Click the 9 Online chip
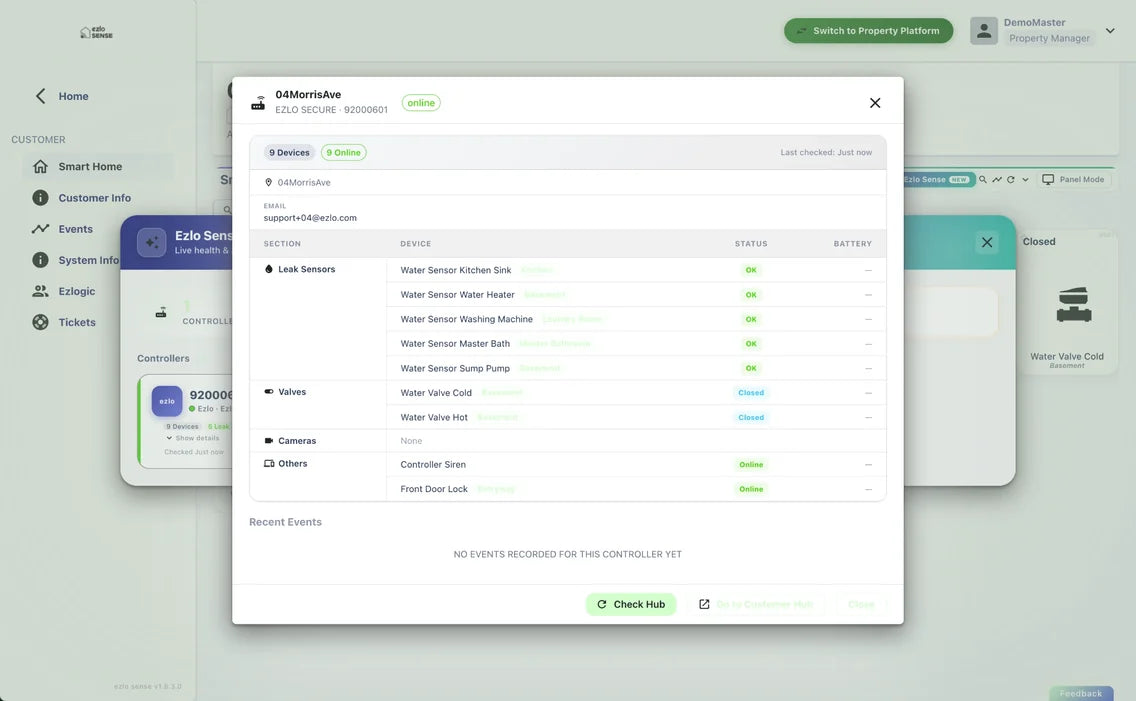This screenshot has height=701, width=1136. [x=343, y=153]
